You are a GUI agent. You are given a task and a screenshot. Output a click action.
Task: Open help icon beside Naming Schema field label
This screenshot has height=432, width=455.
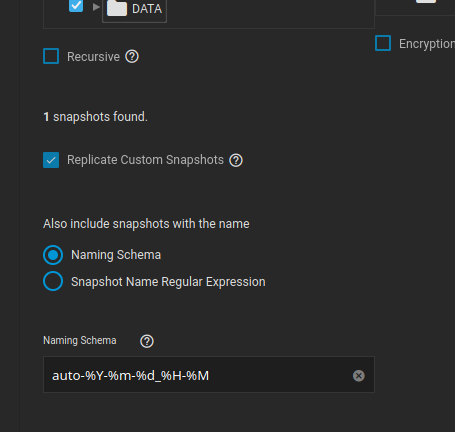click(x=147, y=341)
